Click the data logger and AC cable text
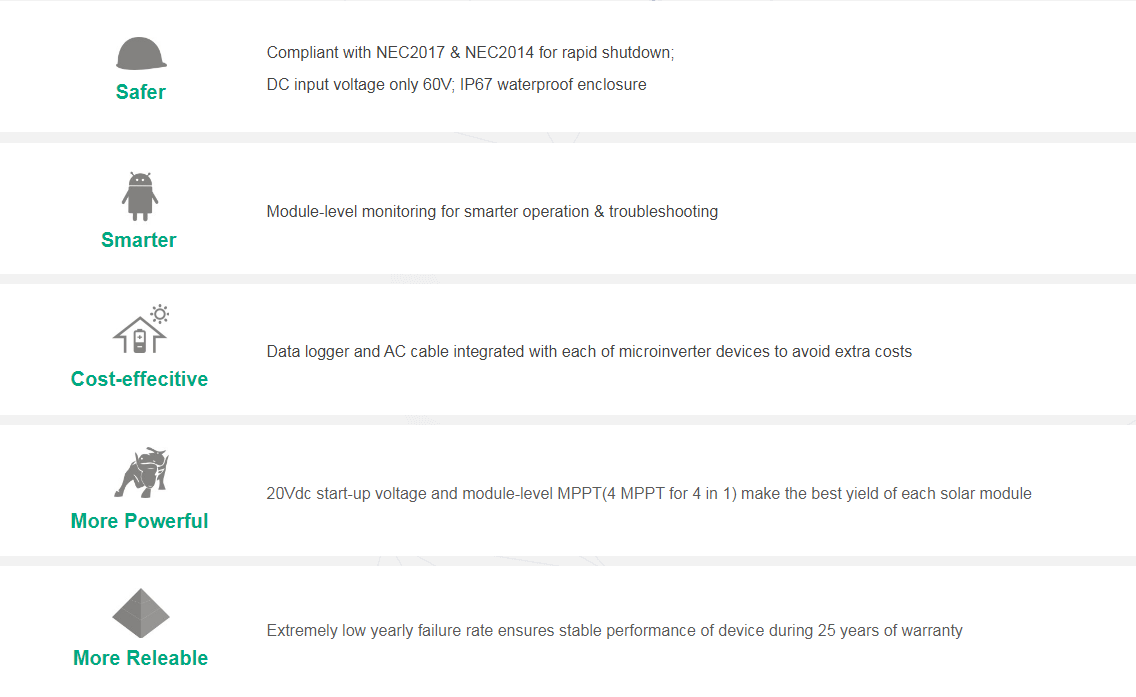The height and width of the screenshot is (697, 1136). [x=589, y=351]
